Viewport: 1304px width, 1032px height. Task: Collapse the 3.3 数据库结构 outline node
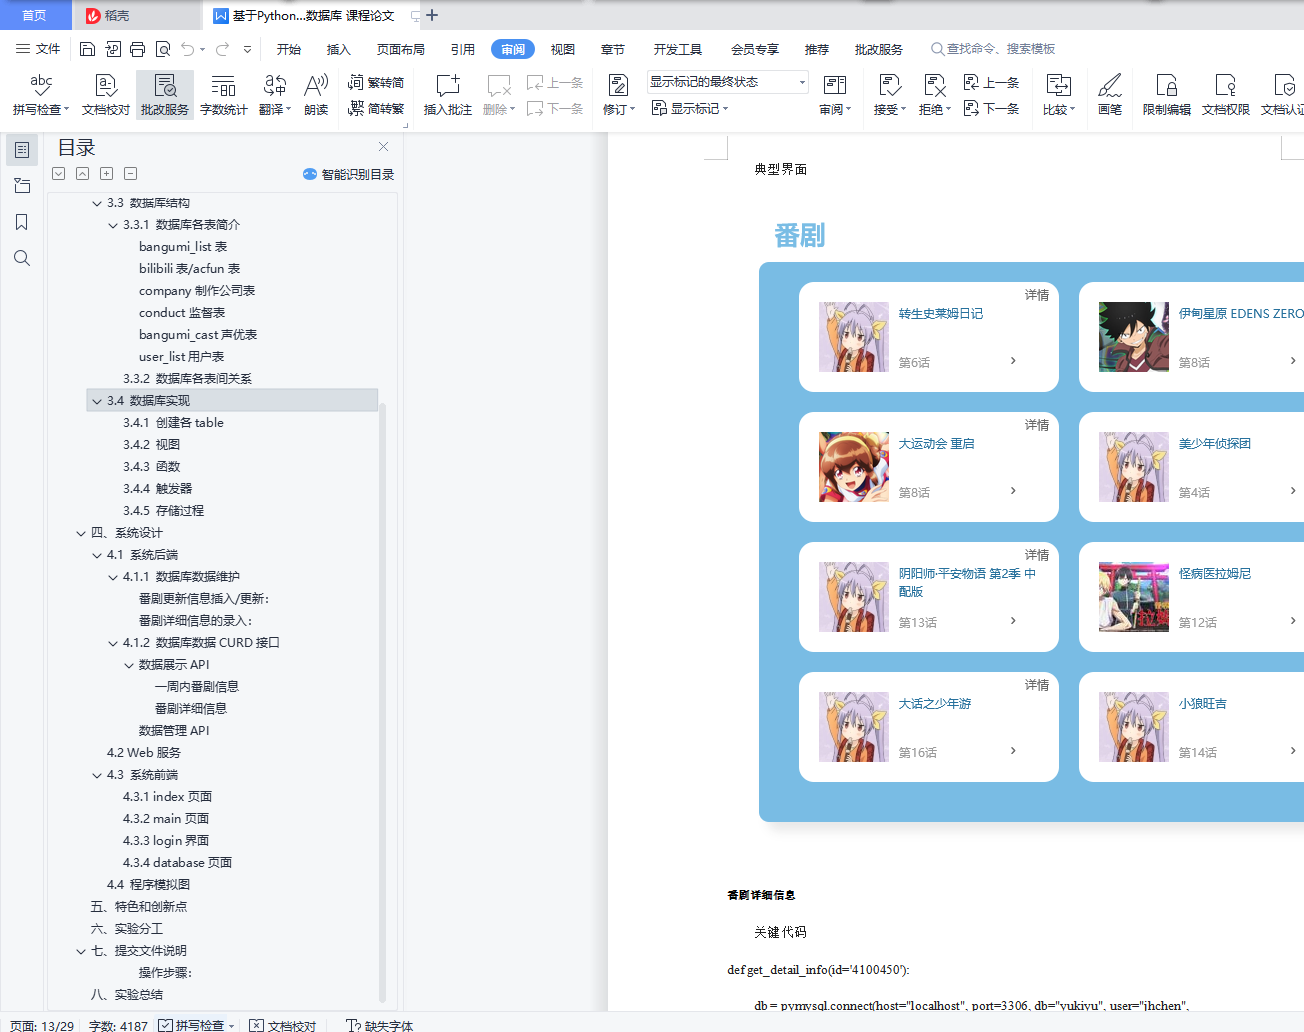97,203
